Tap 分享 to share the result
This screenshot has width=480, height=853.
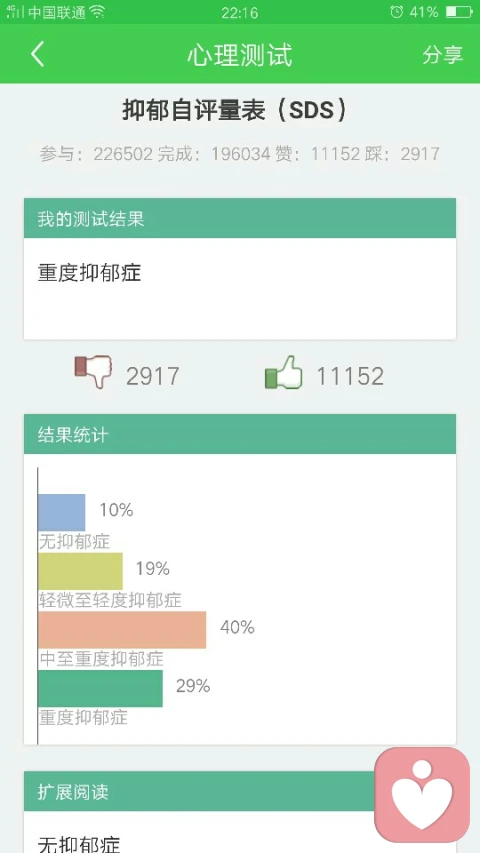[442, 55]
